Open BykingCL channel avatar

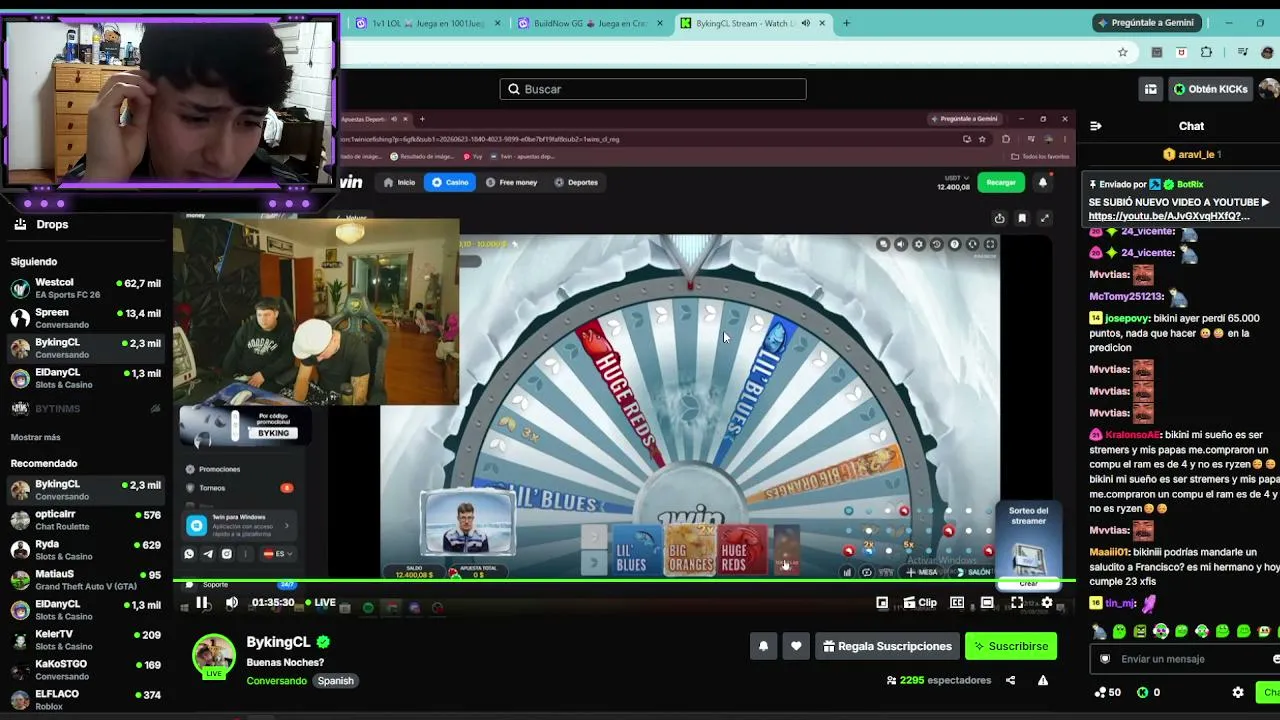click(x=213, y=655)
